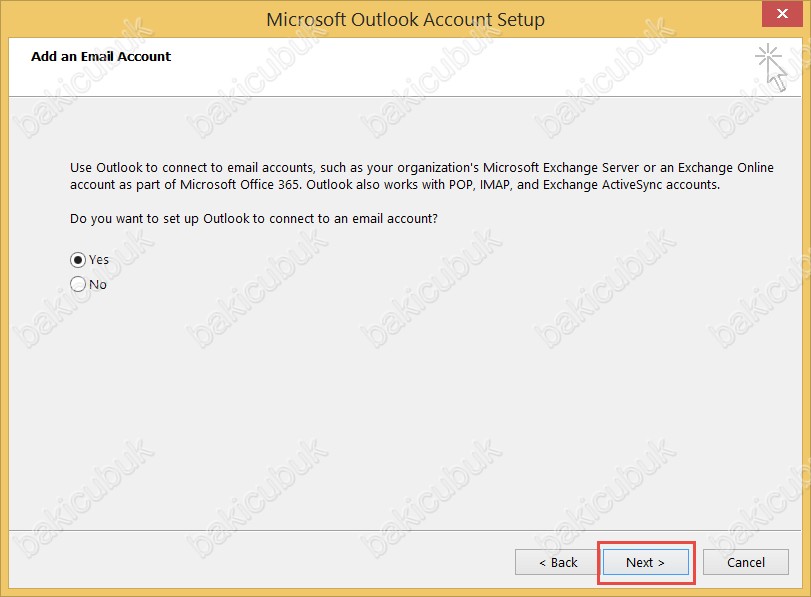
Task: Close the Microsoft Outlook Account Setup window
Action: 783,13
